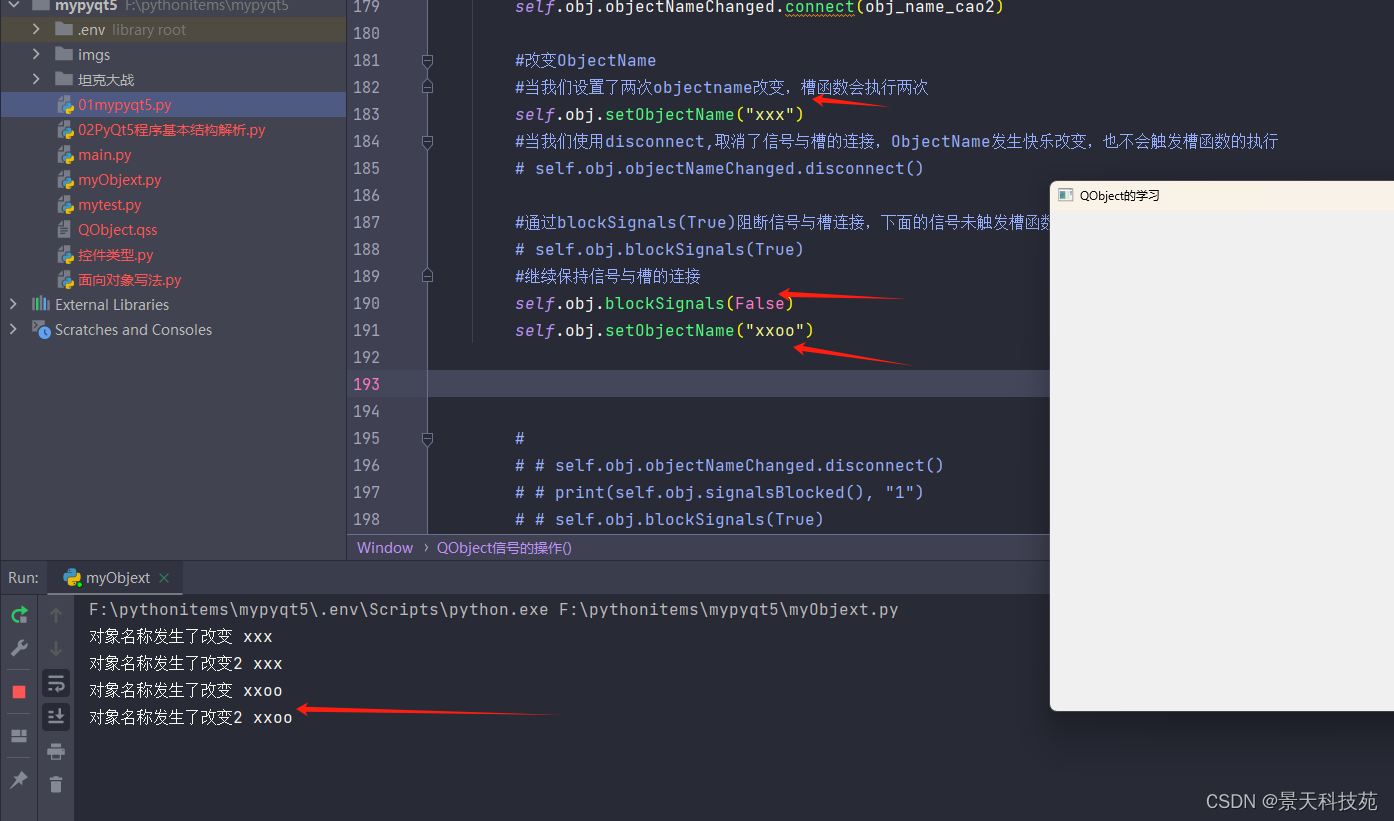Viewport: 1394px width, 821px height.
Task: Expand the imgs folder
Action: click(37, 54)
